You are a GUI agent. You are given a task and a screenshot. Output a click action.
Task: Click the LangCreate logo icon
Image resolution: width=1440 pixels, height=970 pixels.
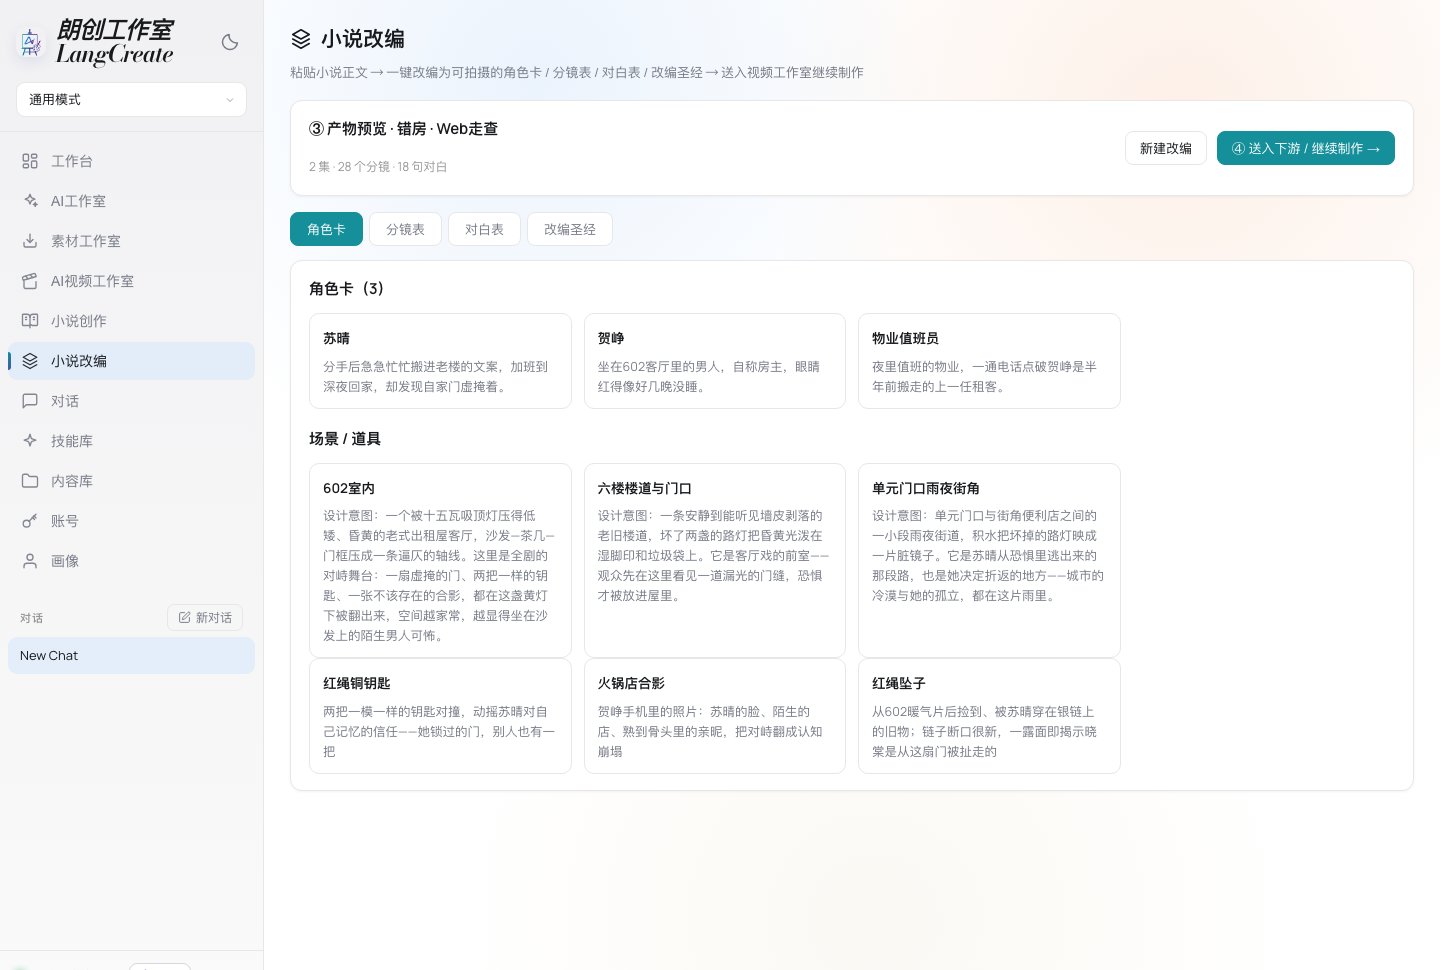pos(31,43)
